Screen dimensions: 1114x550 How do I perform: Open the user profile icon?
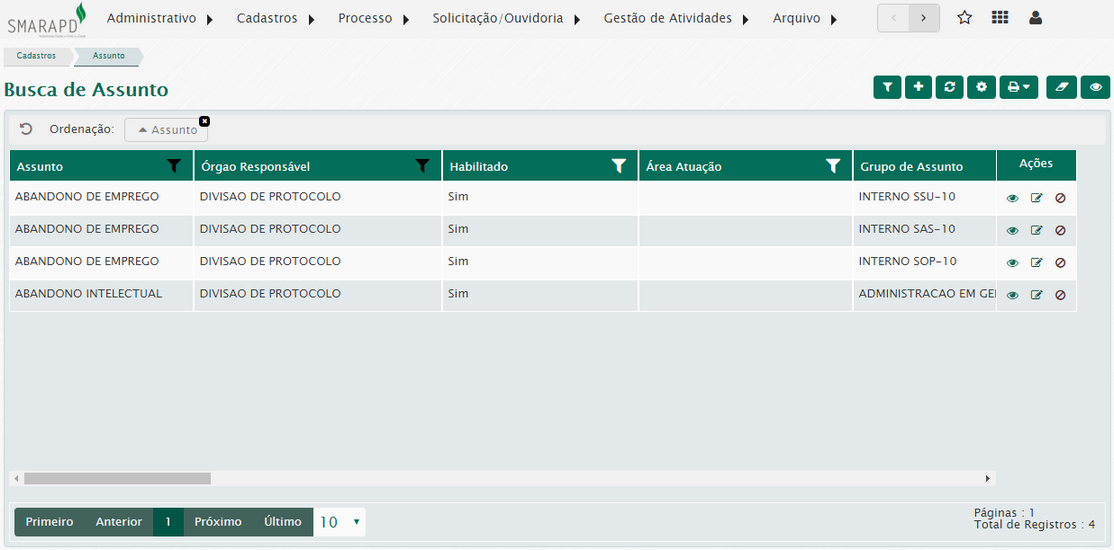click(1035, 18)
